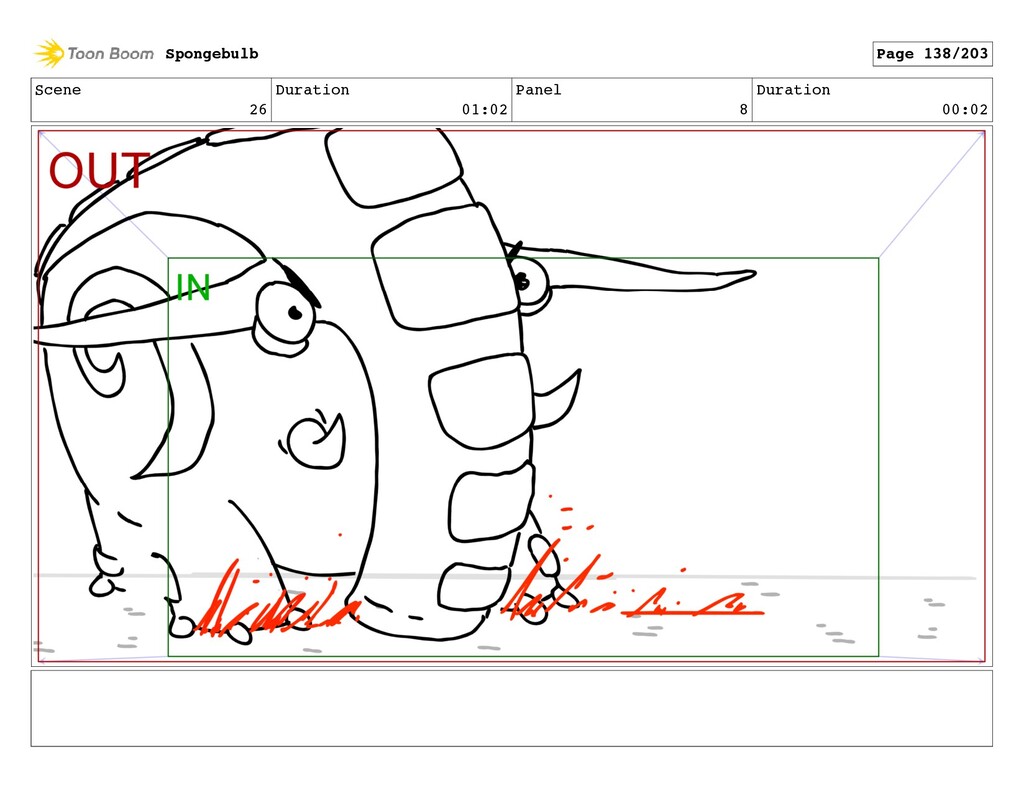The image size is (1024, 793).
Task: Select the Spongebulb project title
Action: pos(212,54)
